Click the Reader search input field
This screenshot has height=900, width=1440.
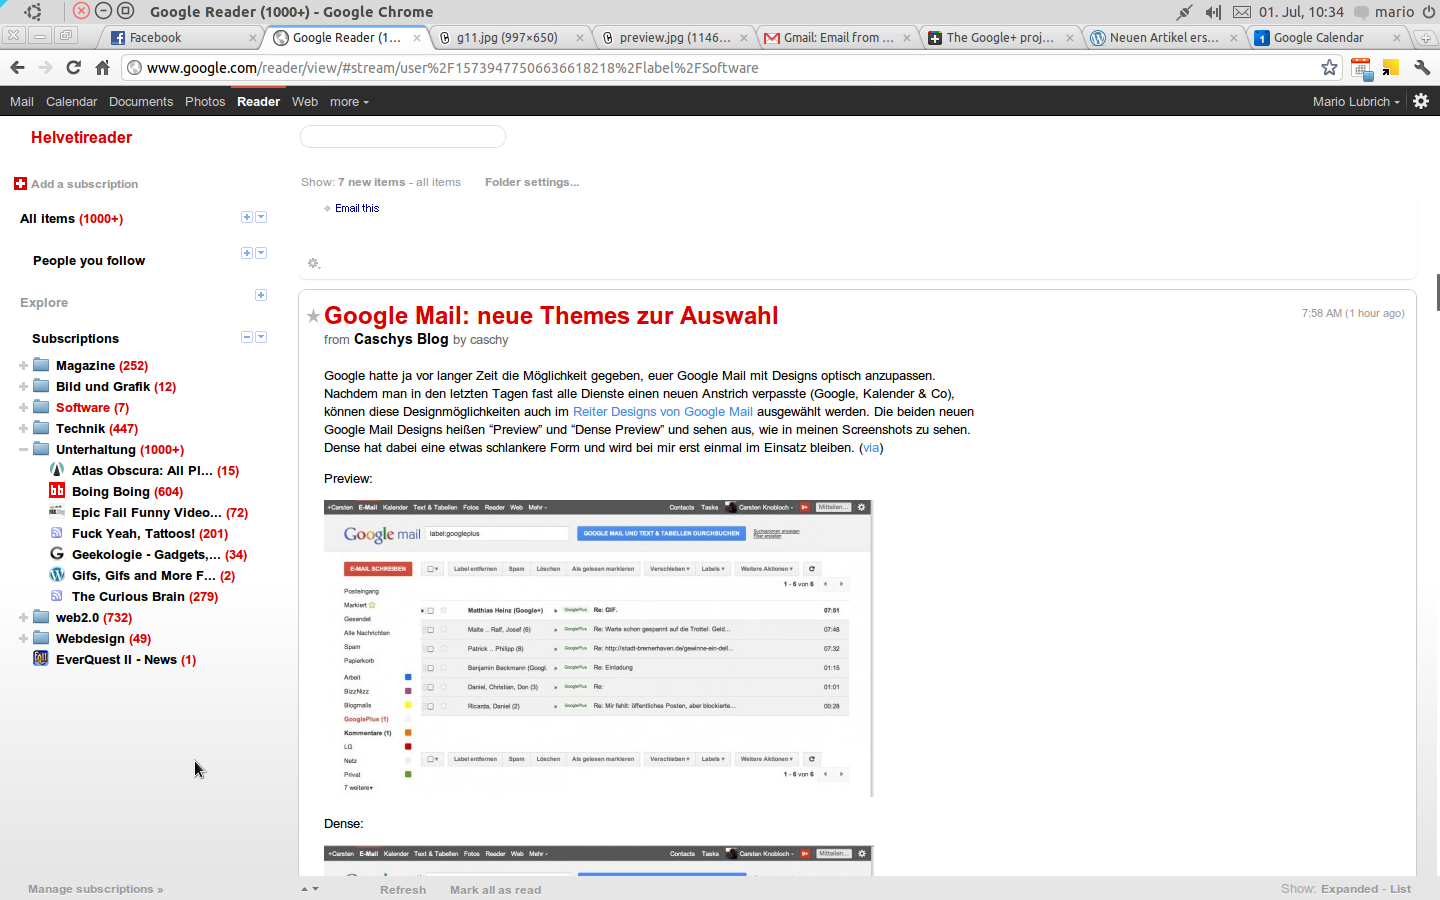pos(402,136)
